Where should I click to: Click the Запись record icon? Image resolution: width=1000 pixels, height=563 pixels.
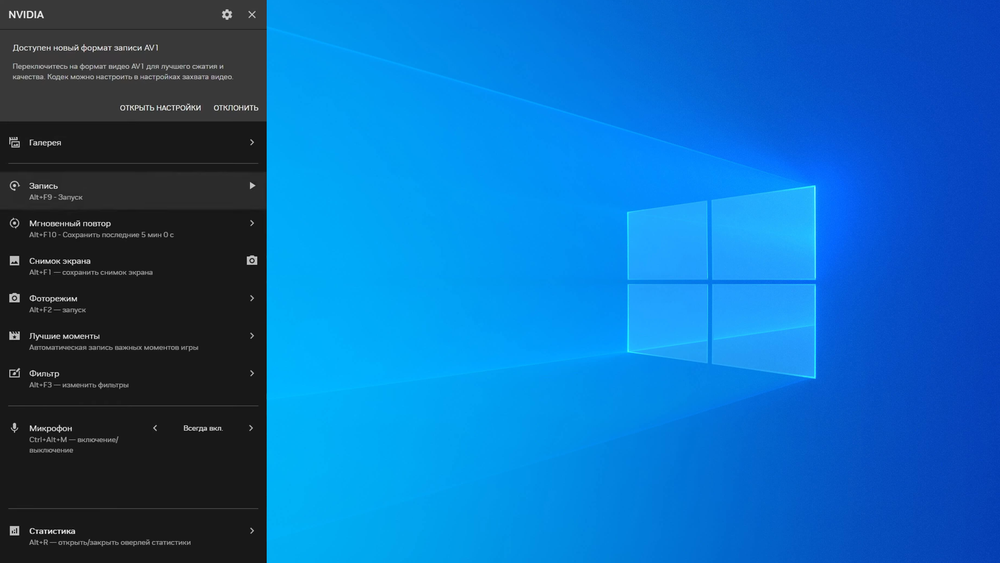(x=14, y=186)
